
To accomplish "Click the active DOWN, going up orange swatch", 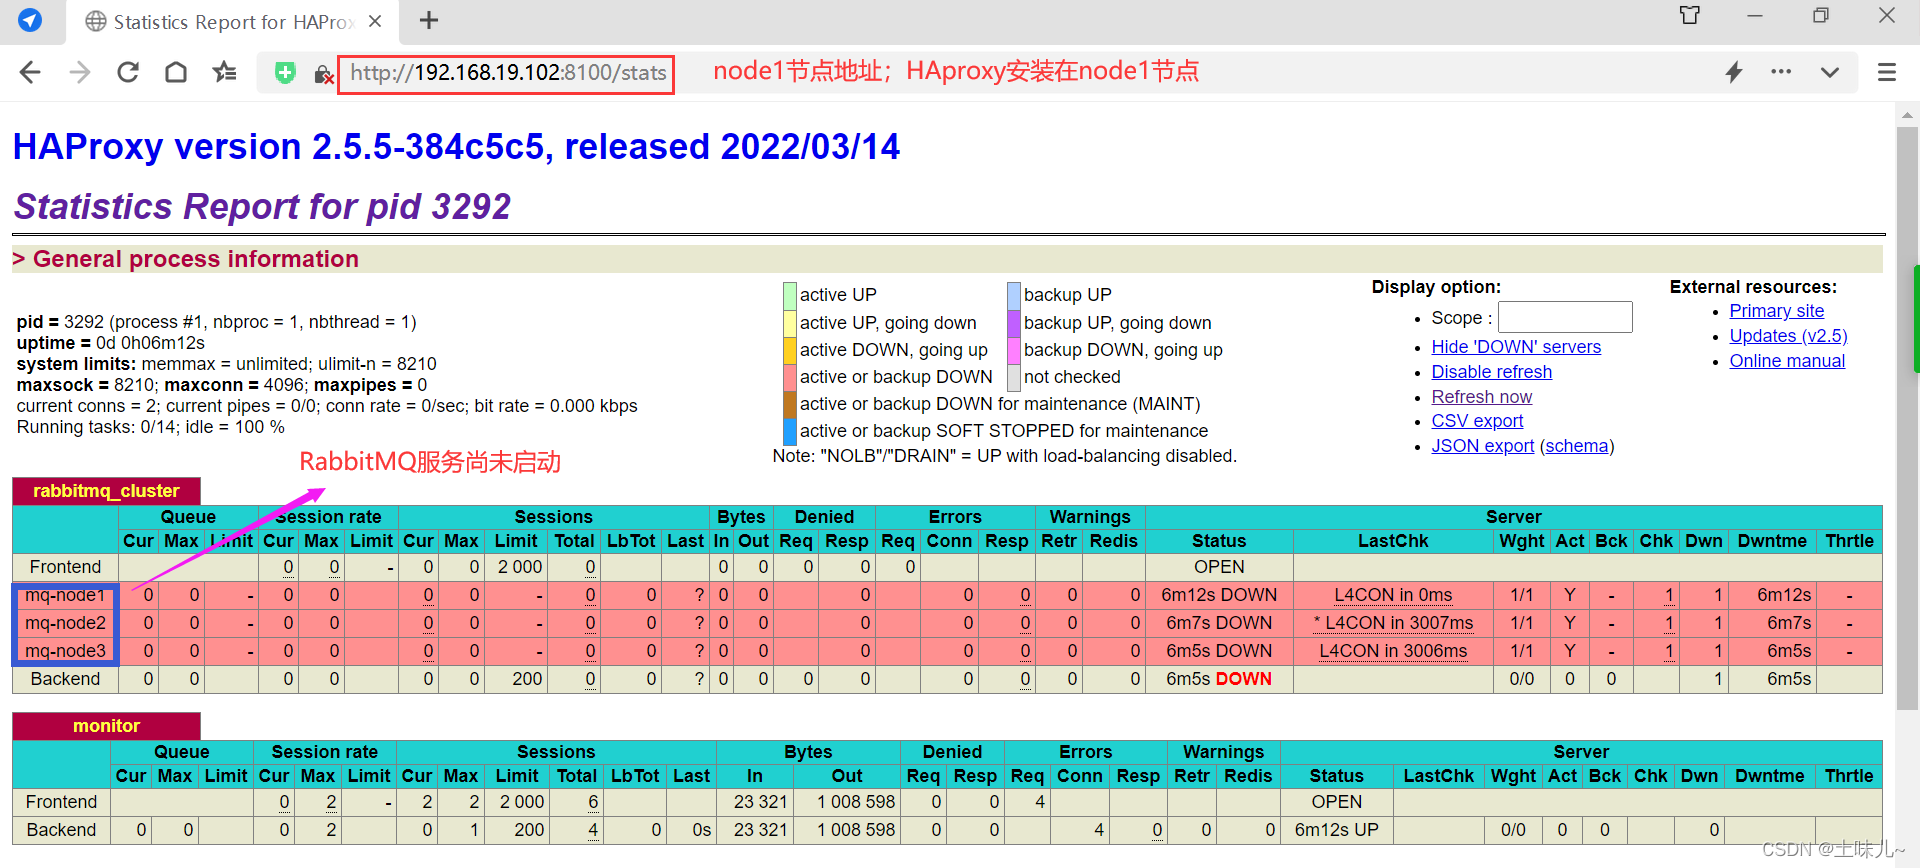I will click(x=790, y=350).
